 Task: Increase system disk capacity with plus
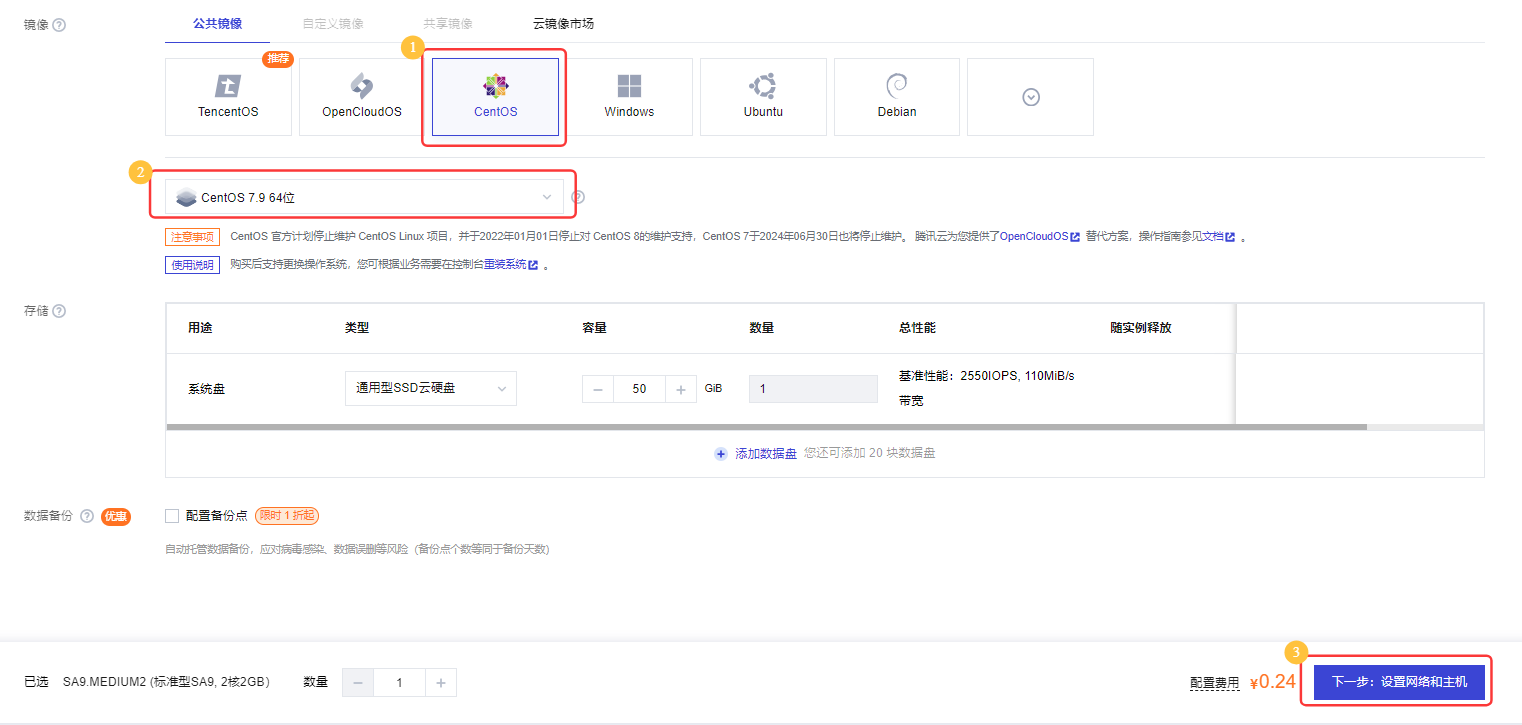click(x=680, y=389)
